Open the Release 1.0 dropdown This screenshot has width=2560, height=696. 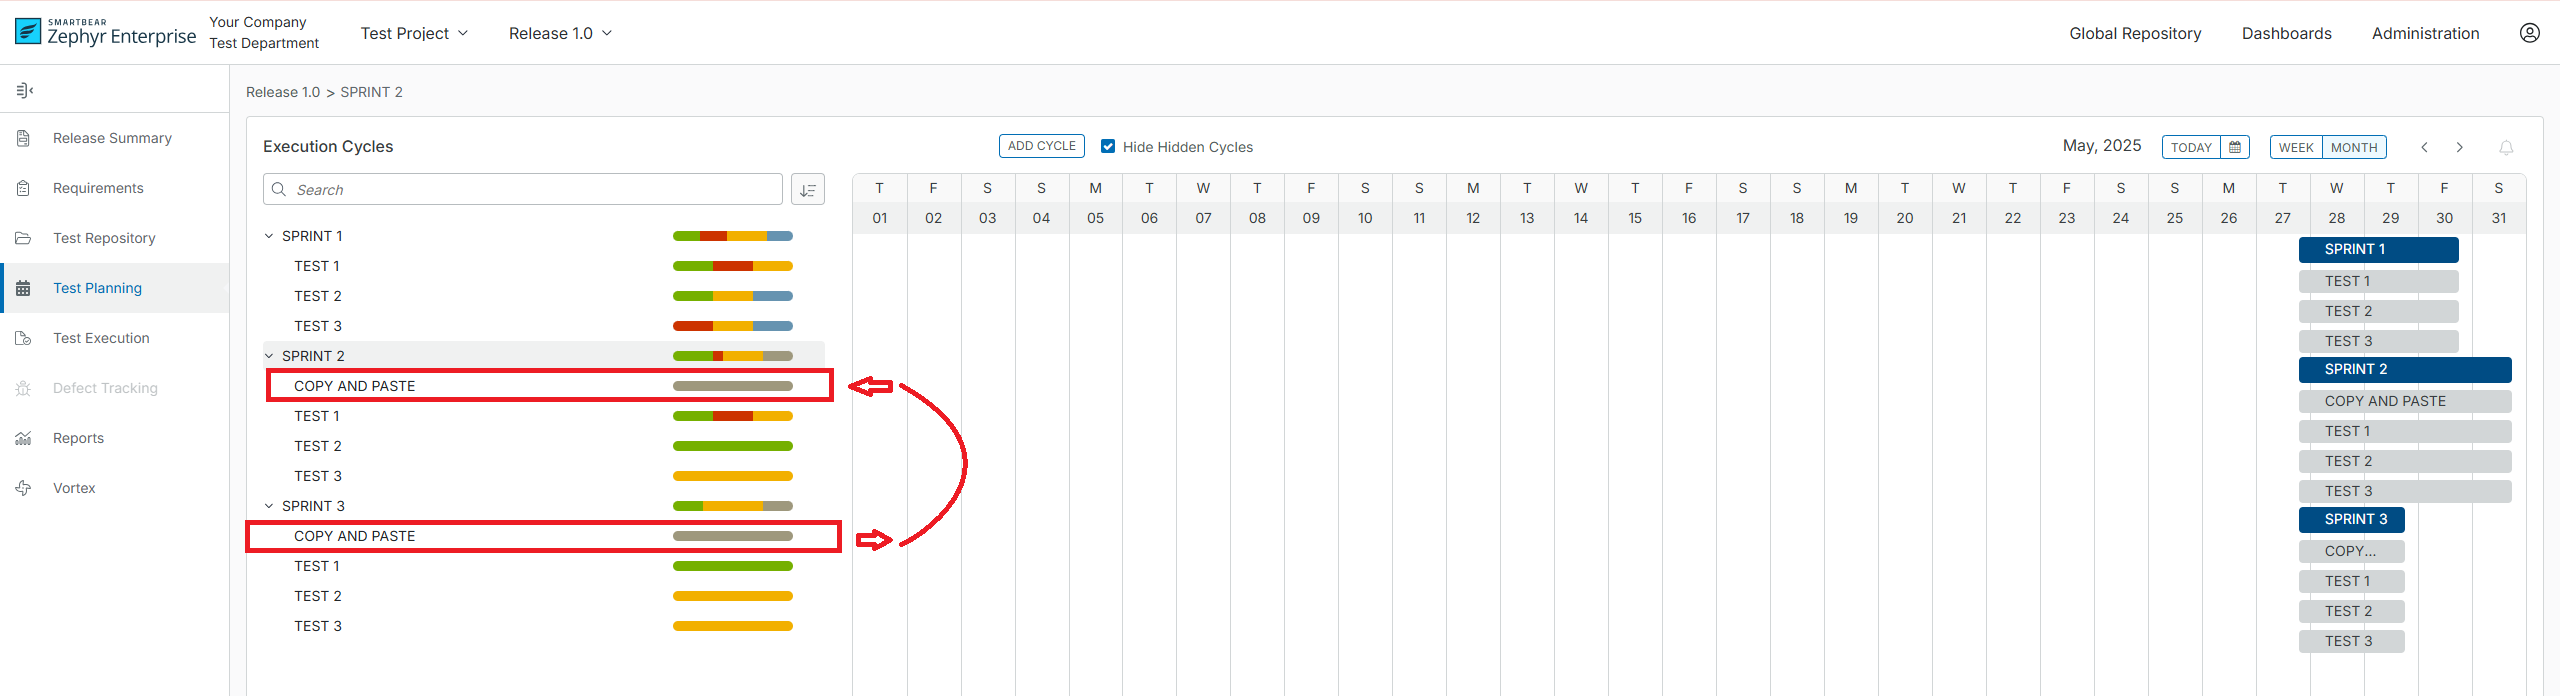[560, 33]
